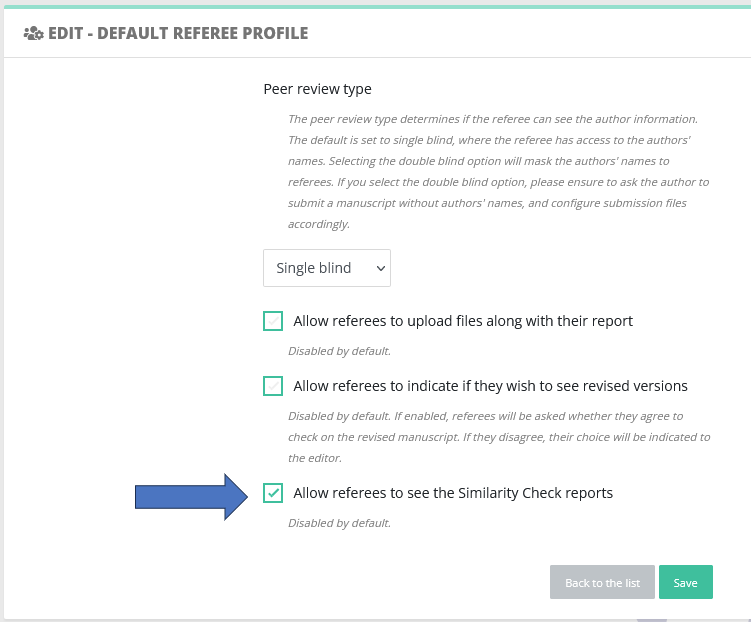
Task: Click the peer review type description paragraph
Action: coord(498,171)
